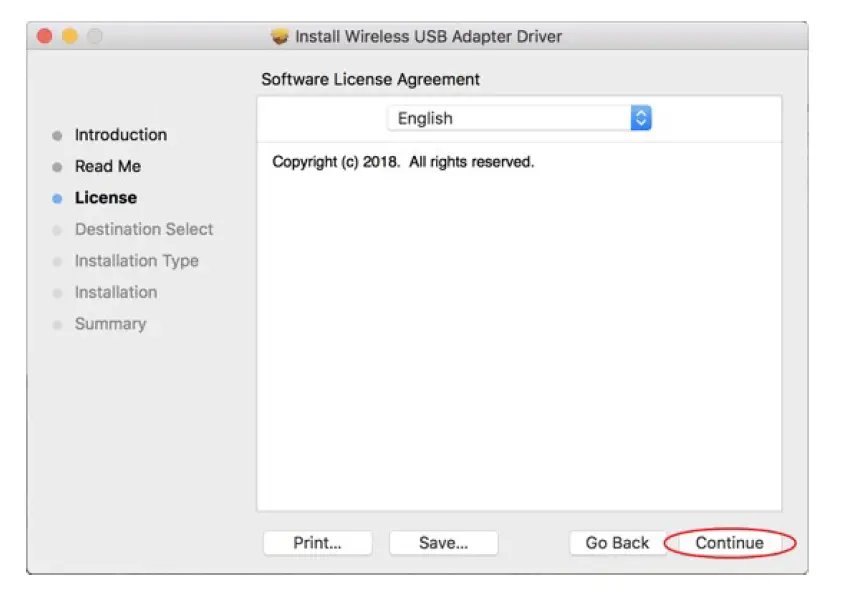Click the Go Back button
The height and width of the screenshot is (592, 841).
617,543
